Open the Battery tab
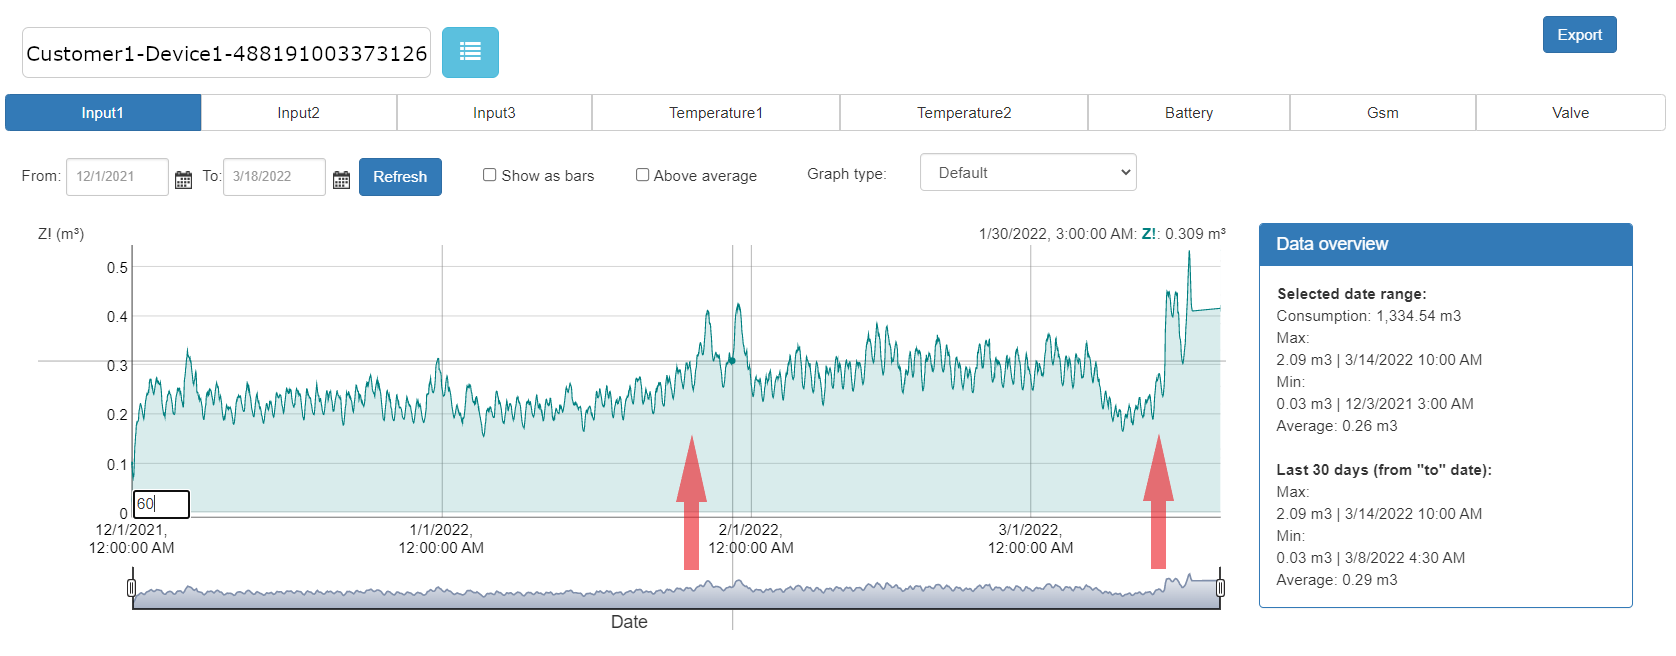Viewport: 1676px width, 656px height. tap(1188, 113)
